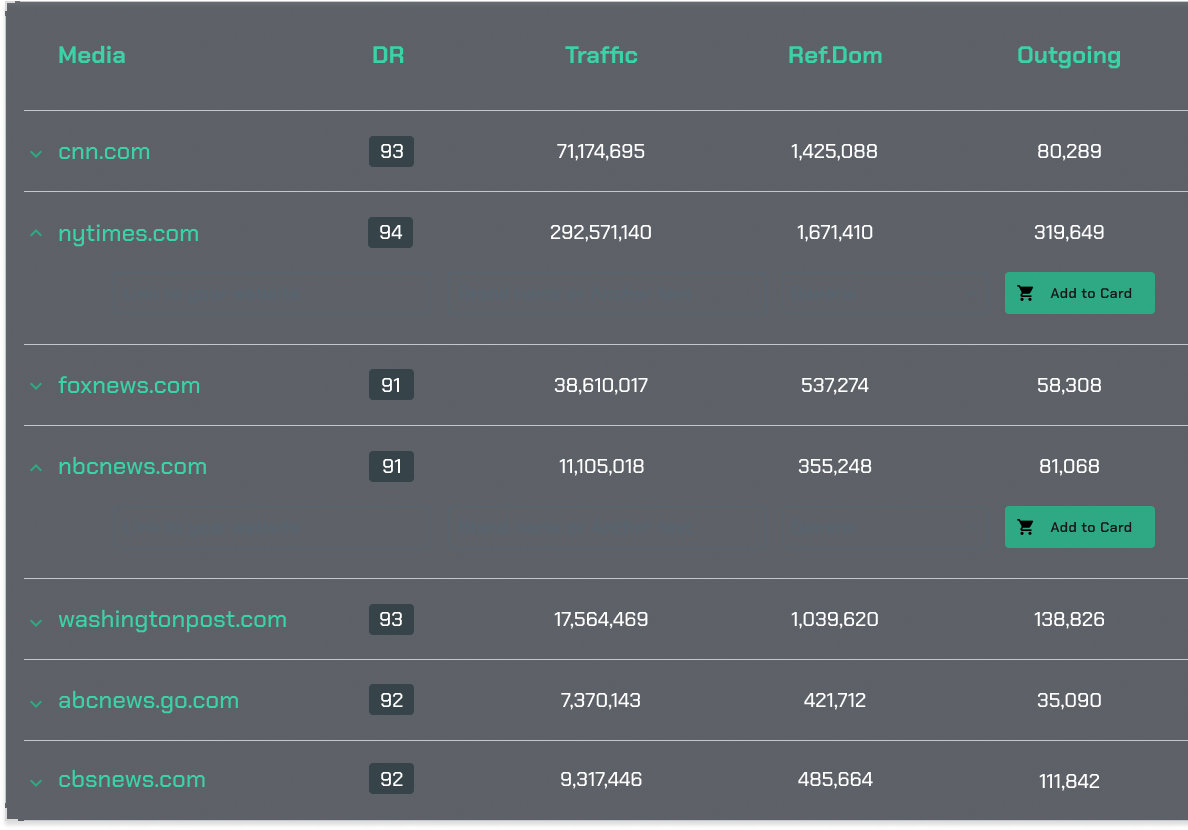This screenshot has width=1188, height=830.
Task: Collapse the nbcnews.com row
Action: pos(36,465)
